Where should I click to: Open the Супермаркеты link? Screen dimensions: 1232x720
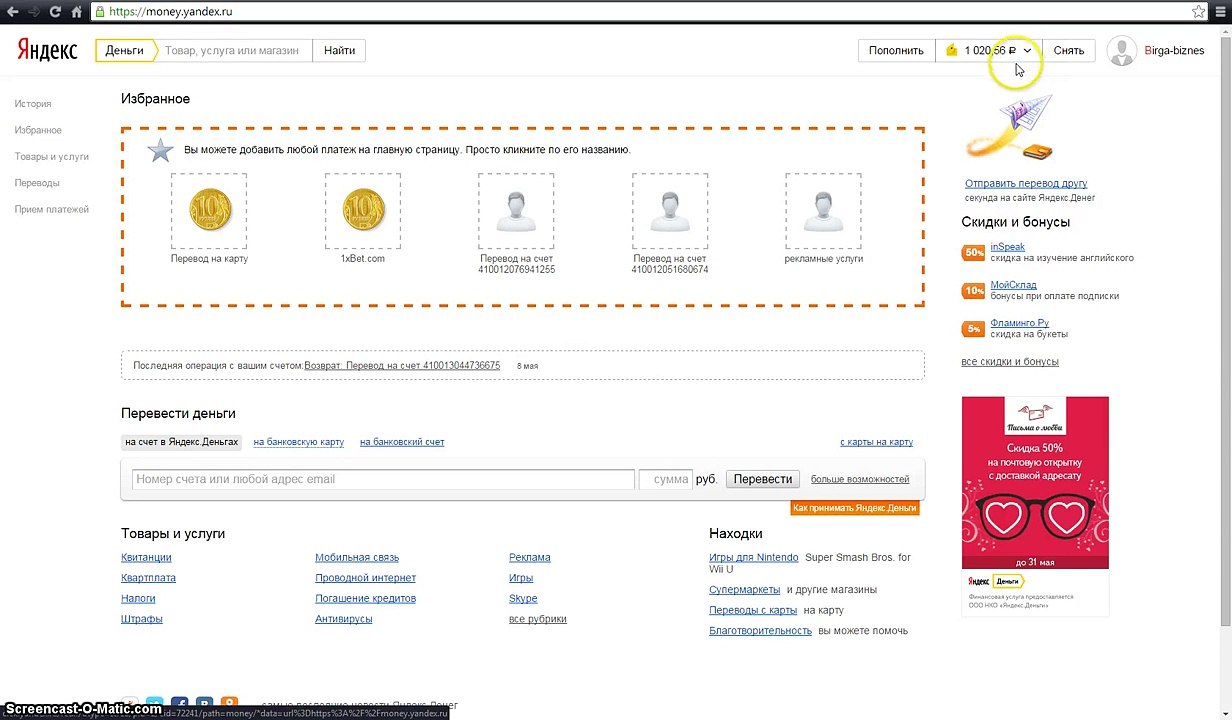click(744, 590)
